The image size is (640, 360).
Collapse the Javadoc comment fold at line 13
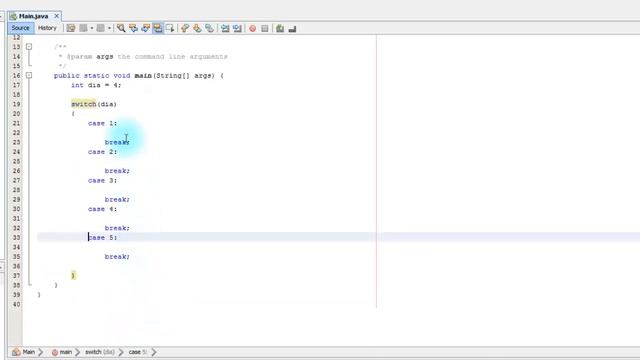(x=29, y=47)
